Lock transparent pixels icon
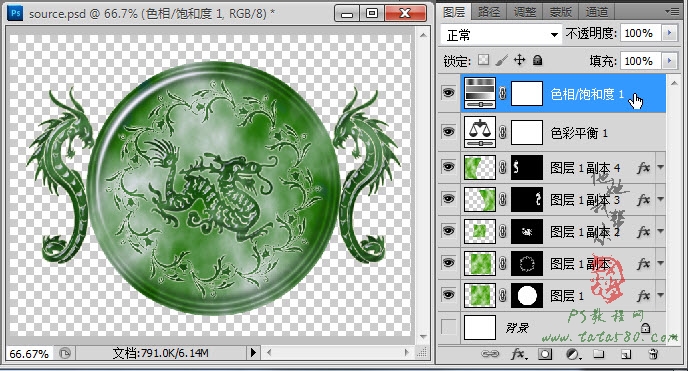688x371 pixels. 484,60
